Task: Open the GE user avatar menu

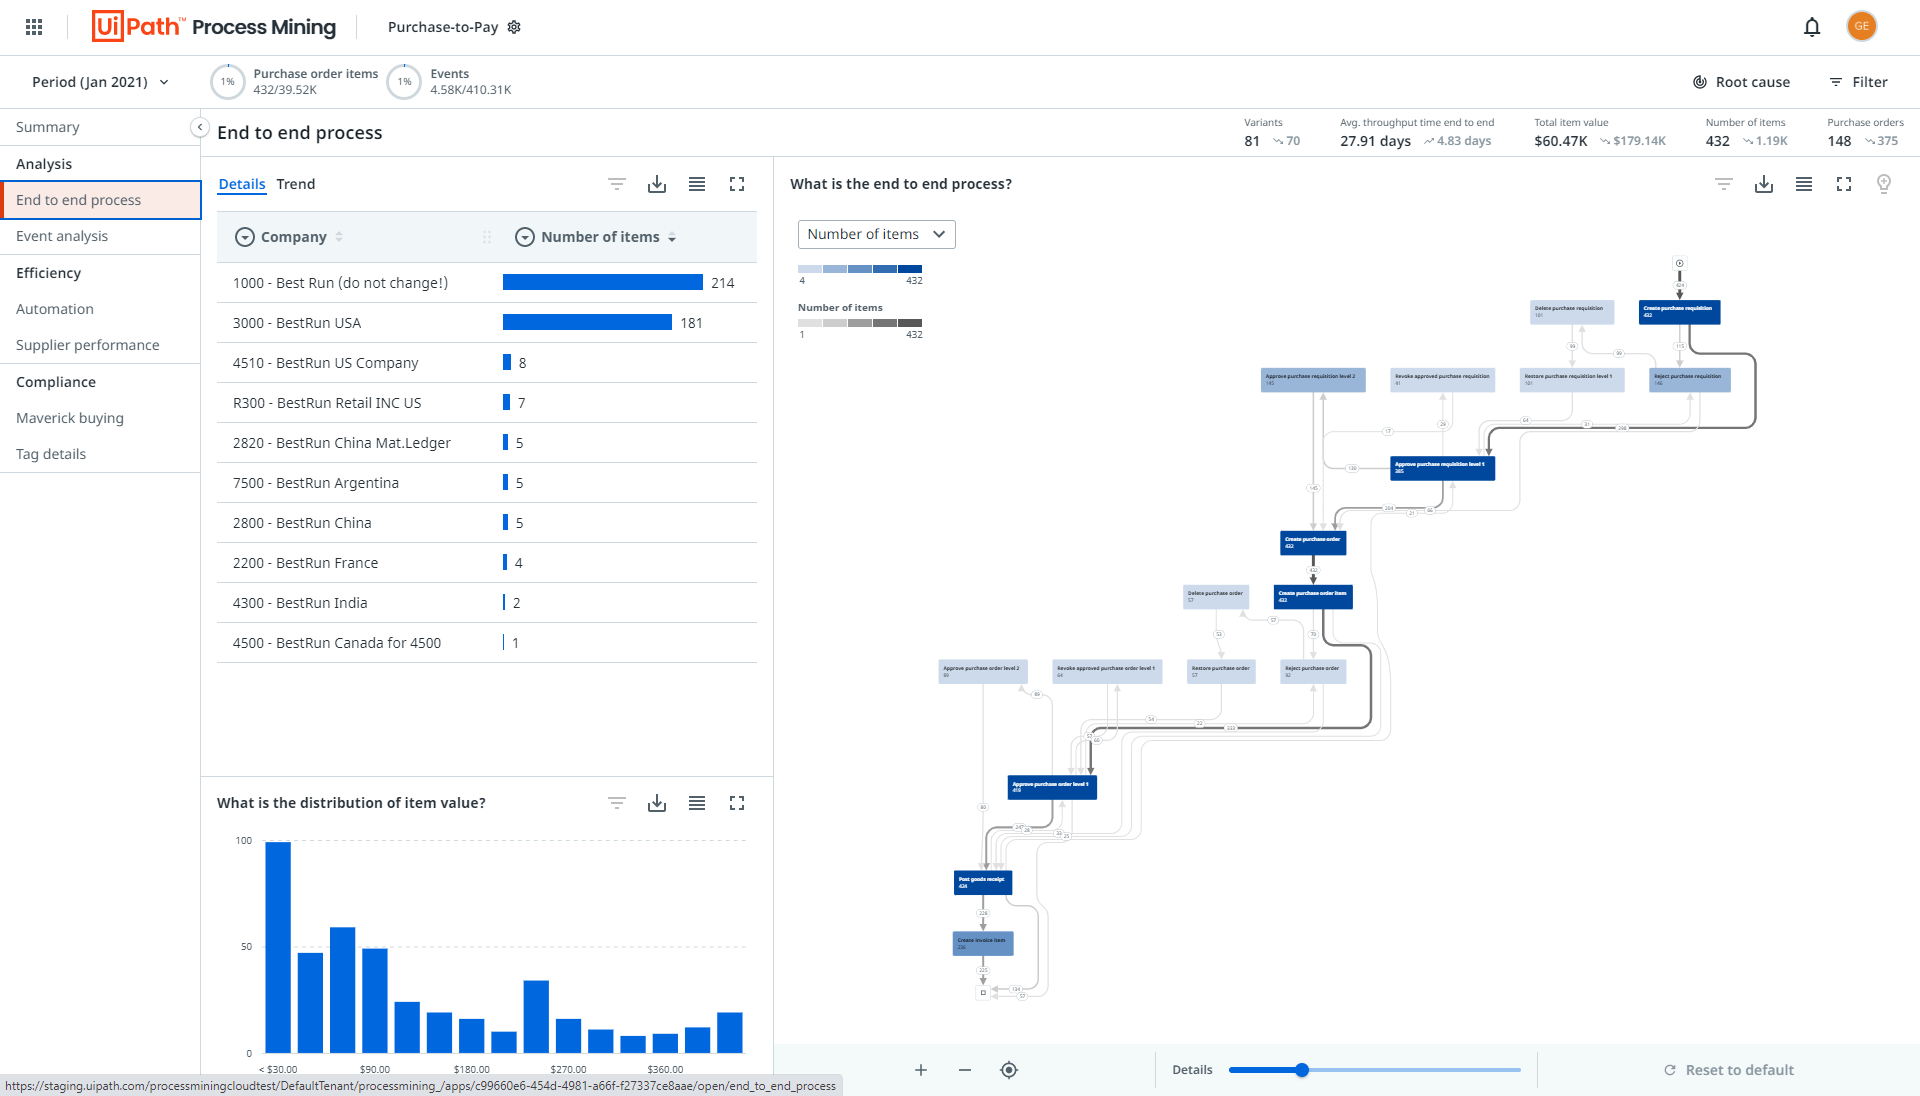Action: pyautogui.click(x=1862, y=26)
